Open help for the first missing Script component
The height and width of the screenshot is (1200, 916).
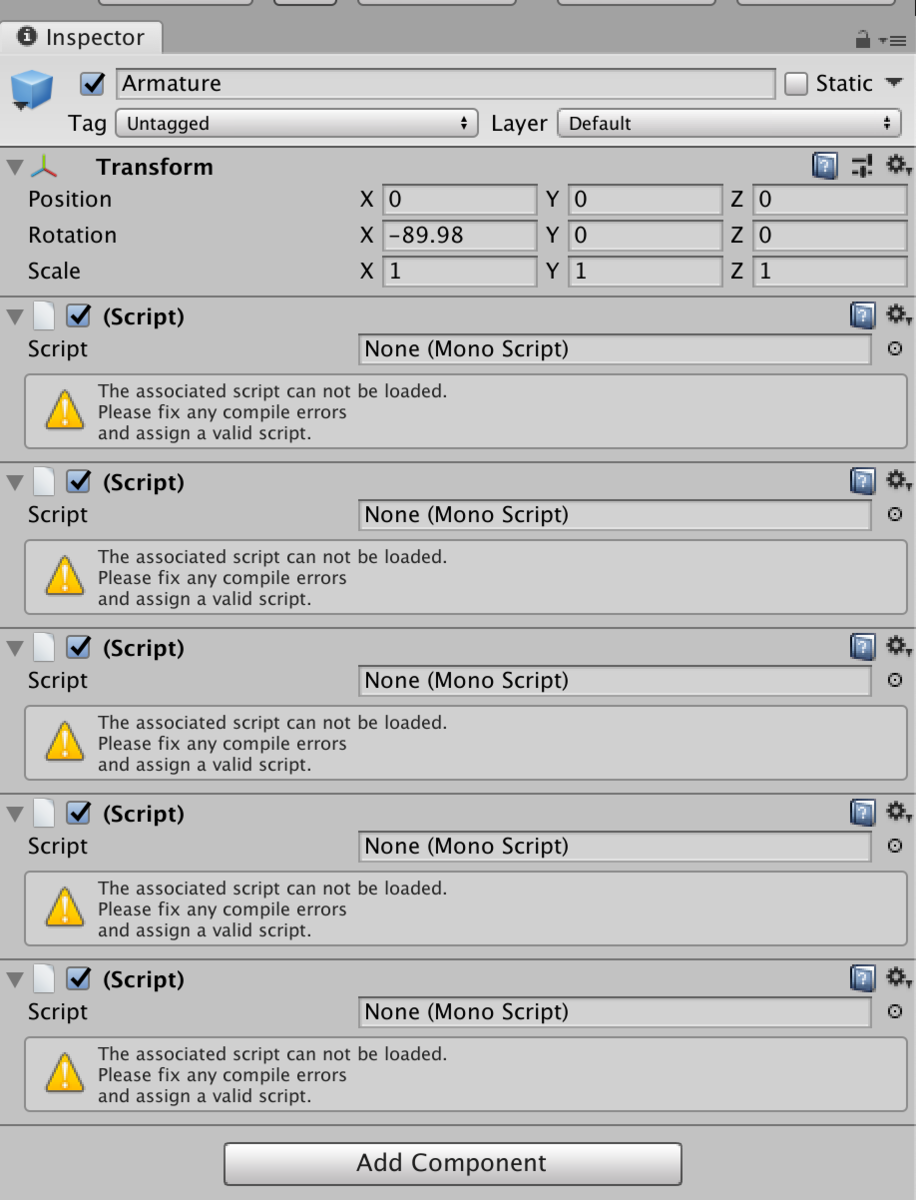[862, 316]
